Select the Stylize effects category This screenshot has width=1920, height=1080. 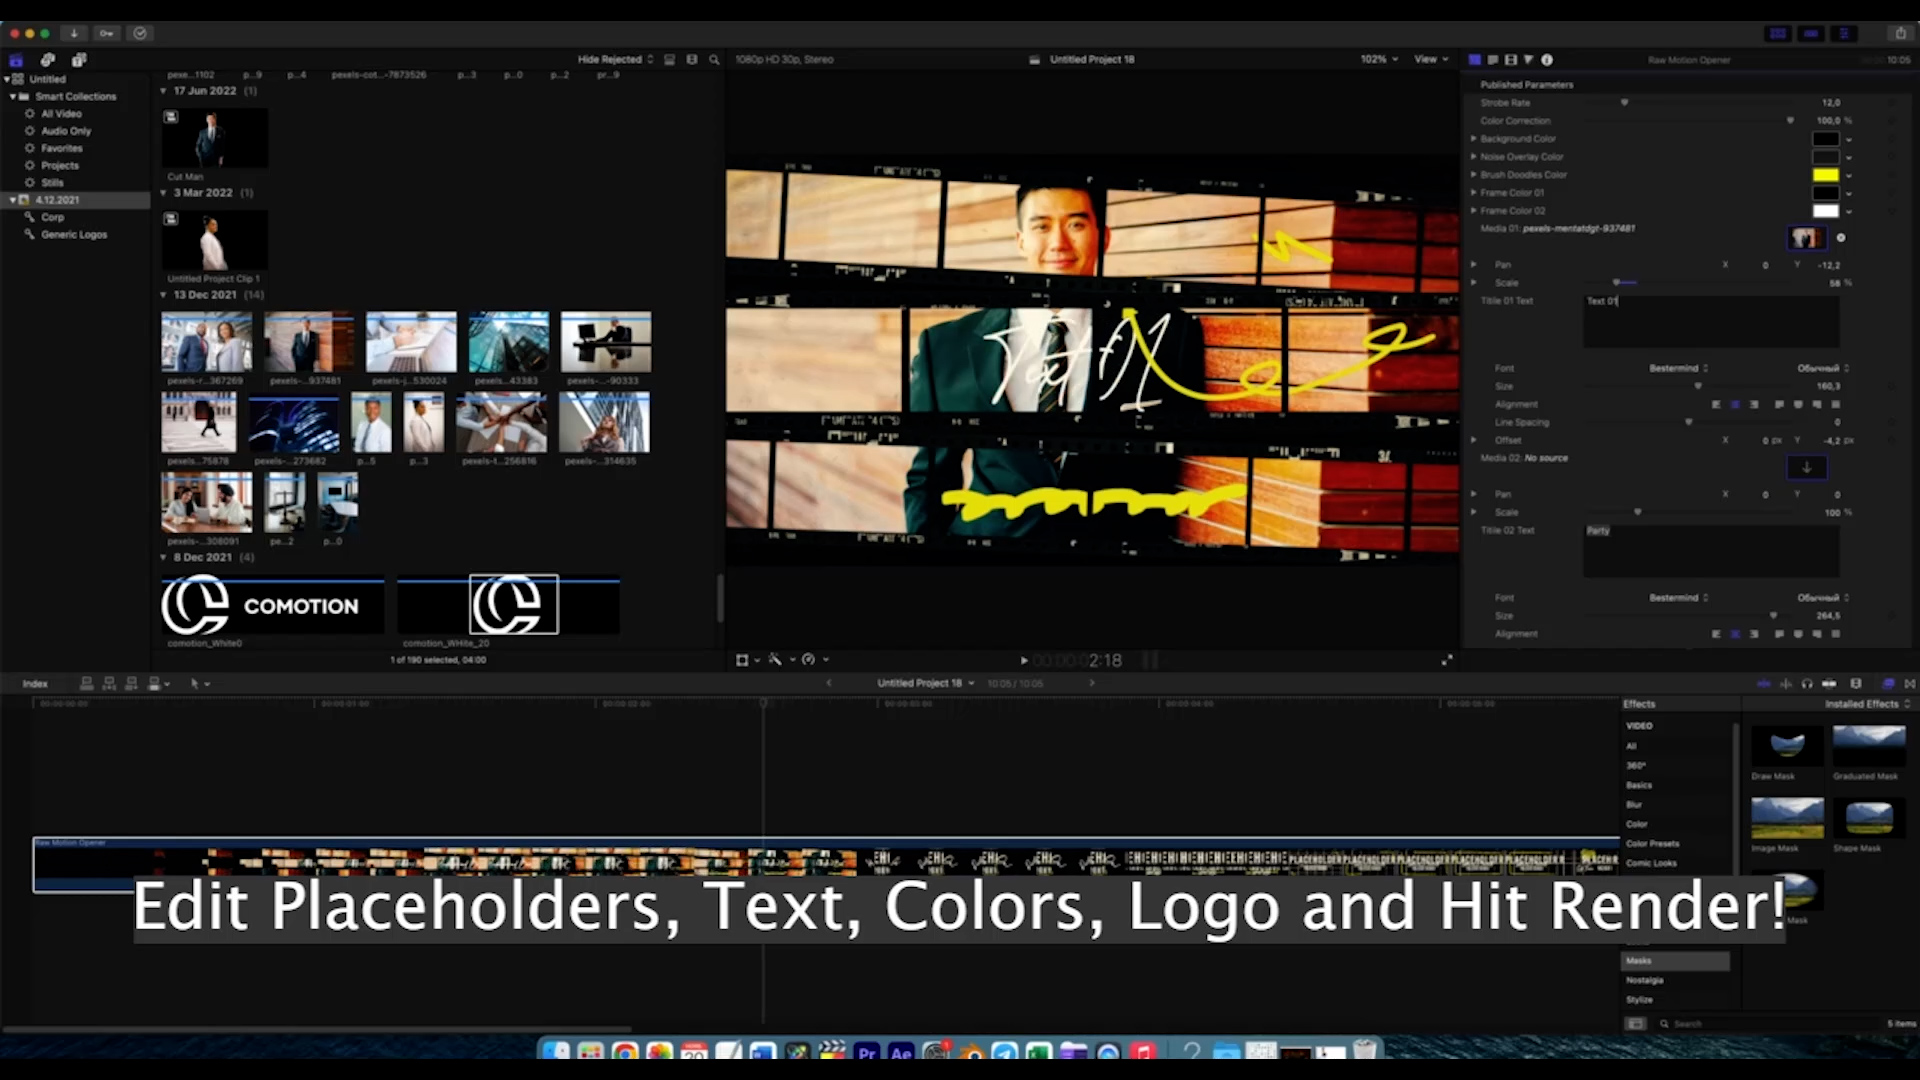tap(1639, 1000)
